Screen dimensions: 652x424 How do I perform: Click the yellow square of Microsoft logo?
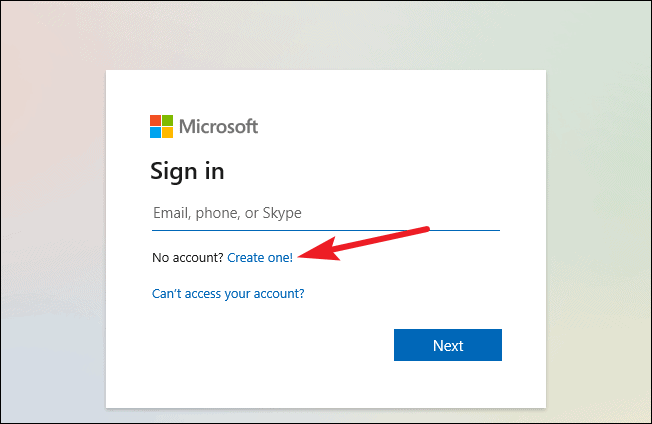168,133
